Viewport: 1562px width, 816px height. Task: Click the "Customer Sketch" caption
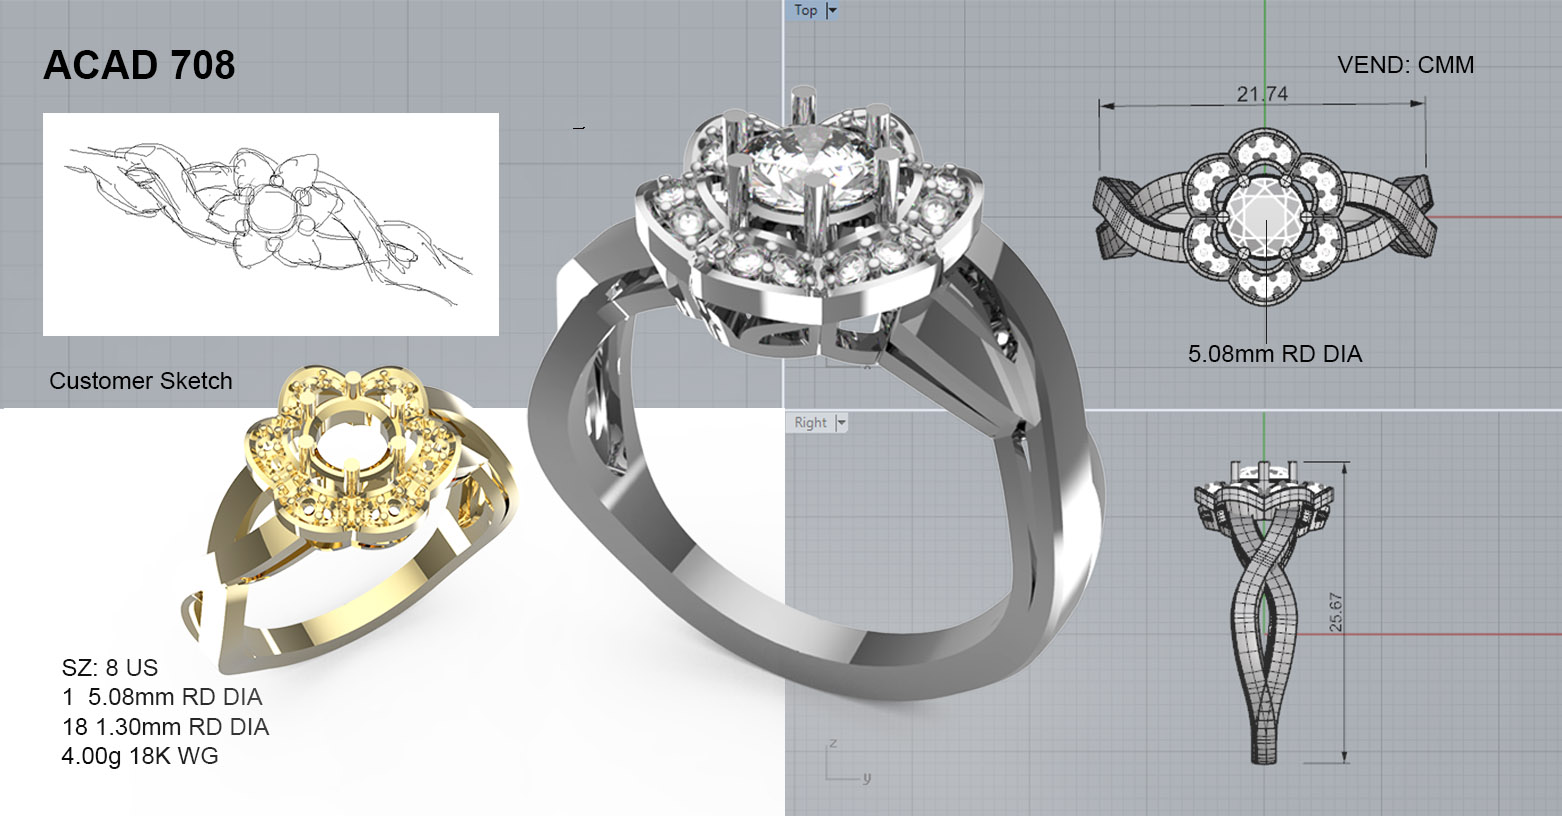click(141, 381)
